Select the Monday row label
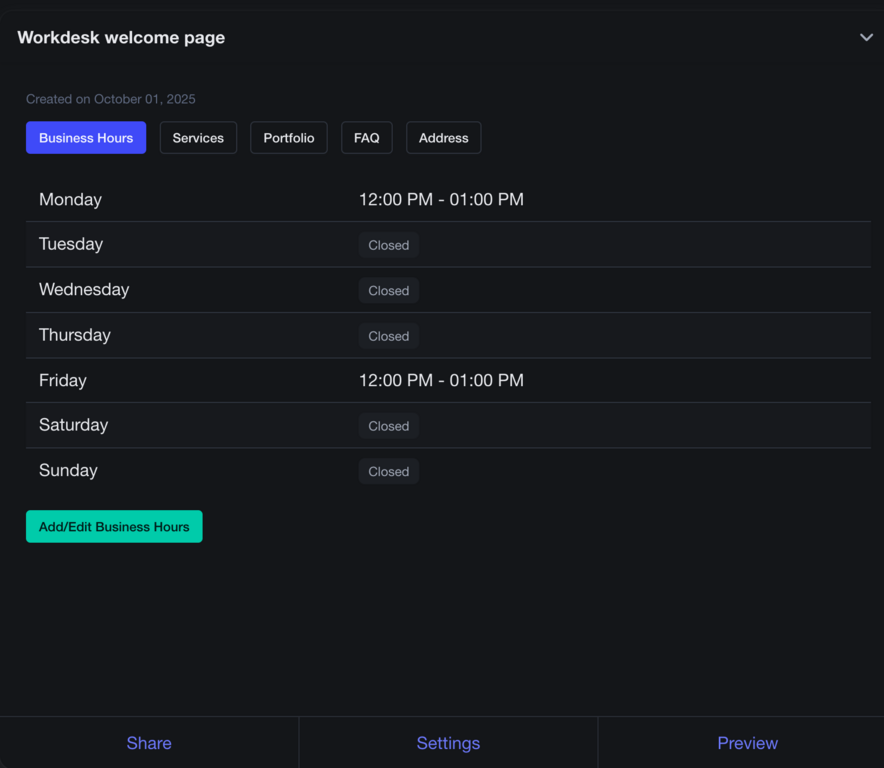Screen dimensions: 884x768 pos(70,200)
